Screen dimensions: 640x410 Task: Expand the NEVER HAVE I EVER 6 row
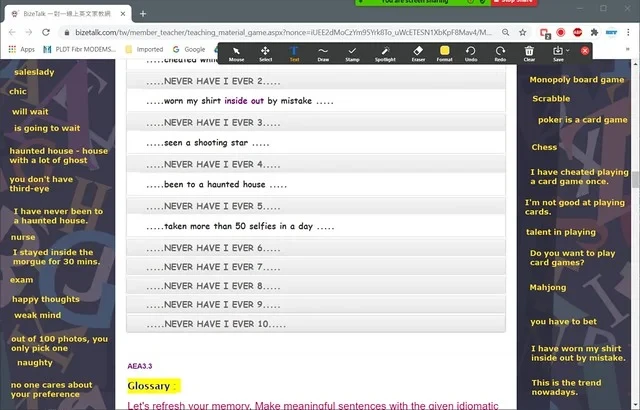316,248
